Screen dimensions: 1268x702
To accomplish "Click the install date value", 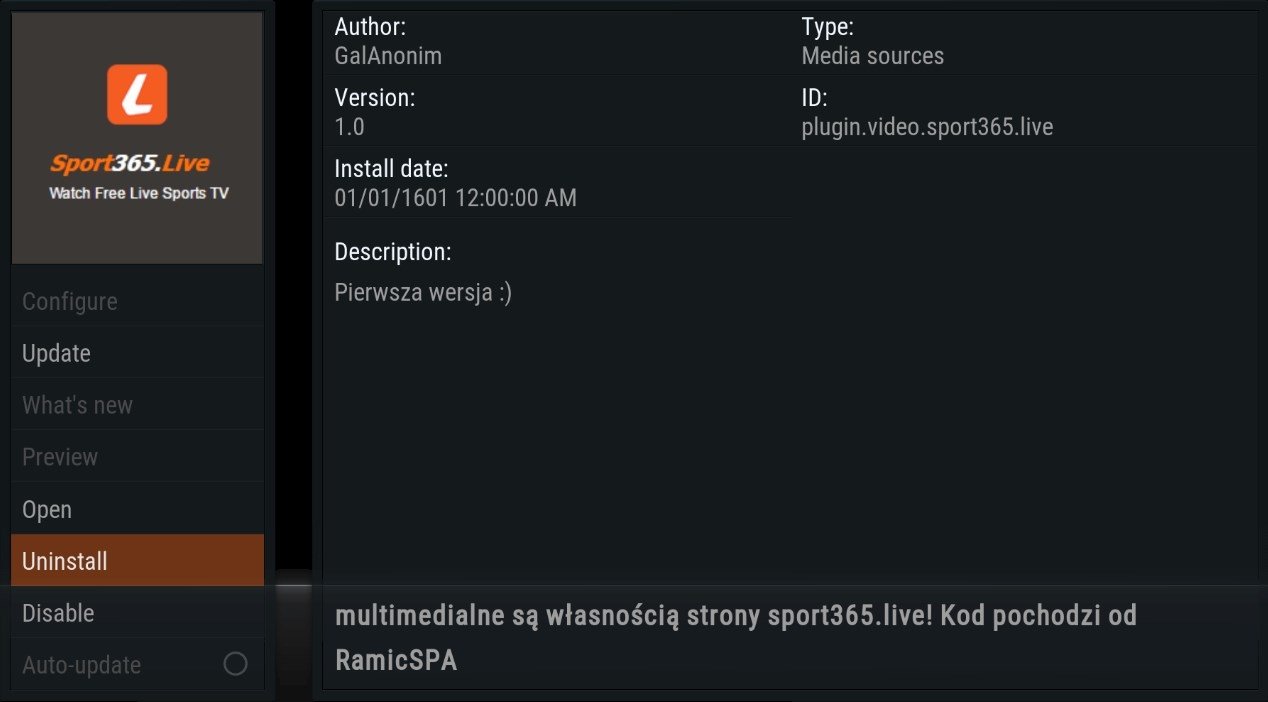I will pyautogui.click(x=455, y=198).
